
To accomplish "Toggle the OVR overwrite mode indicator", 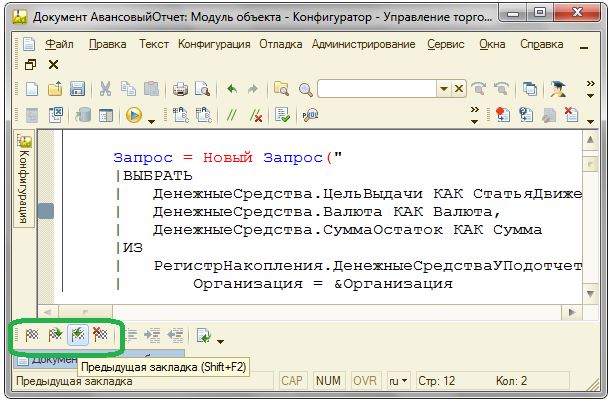I will pos(365,381).
